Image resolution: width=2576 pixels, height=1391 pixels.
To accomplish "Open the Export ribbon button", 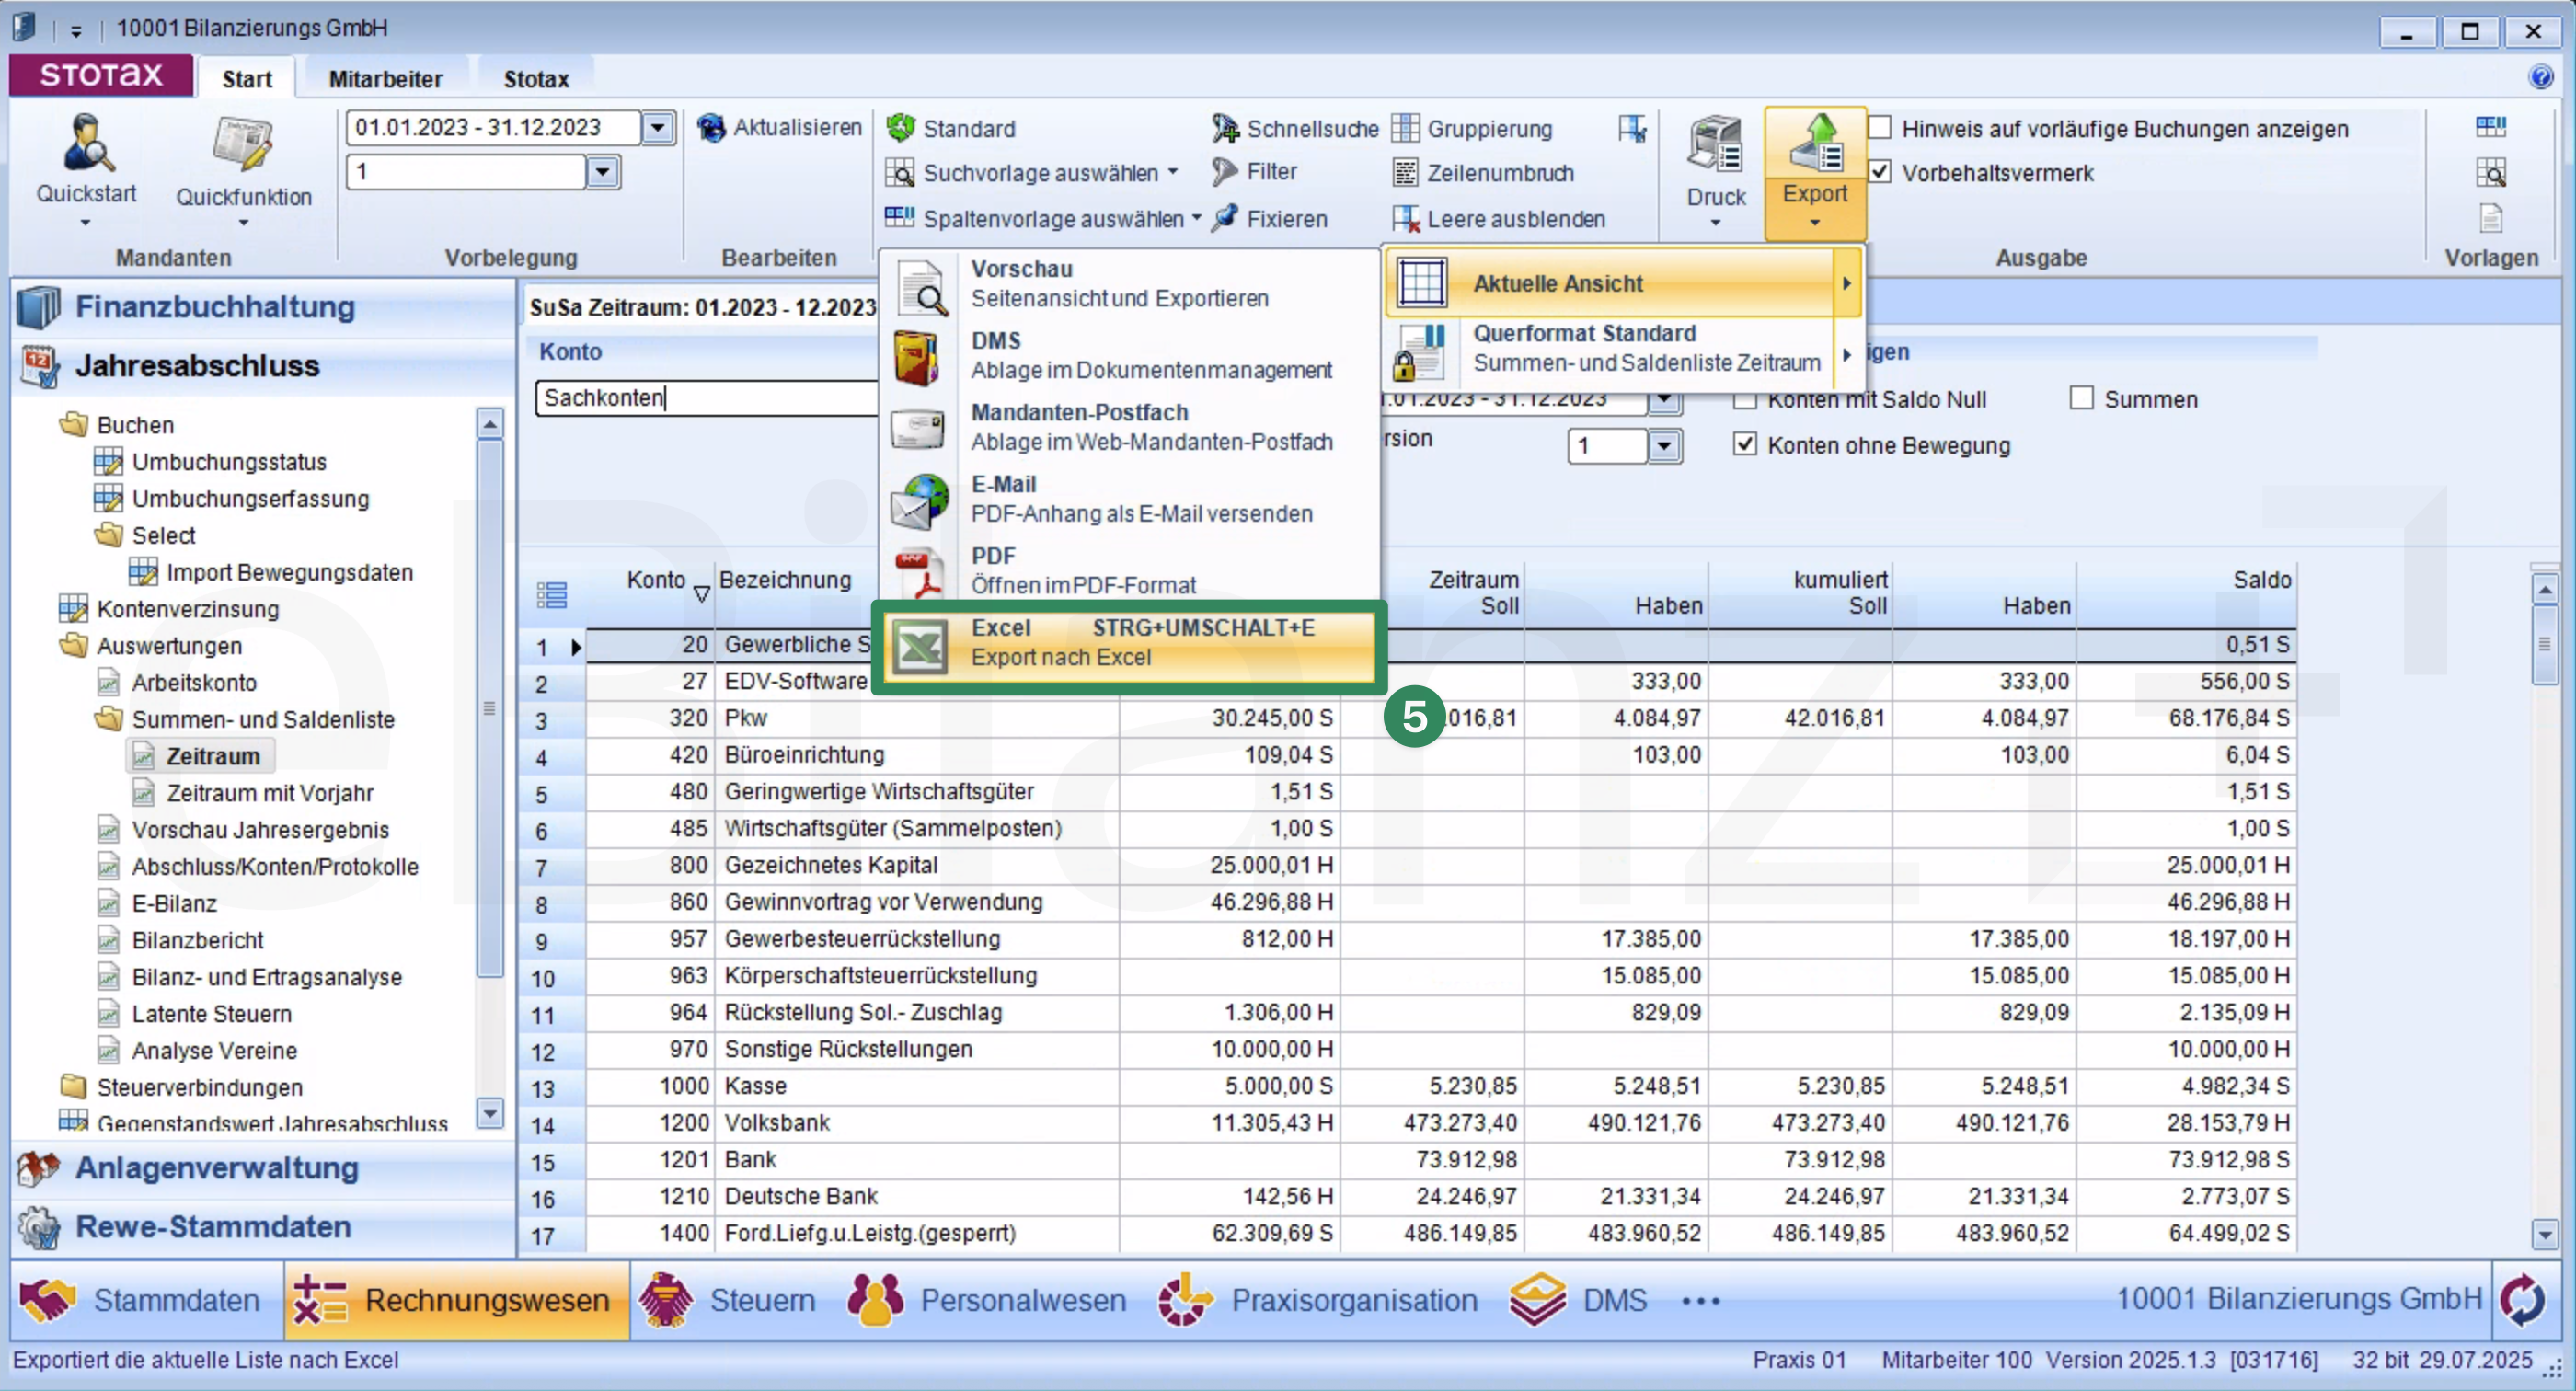I will click(1815, 172).
